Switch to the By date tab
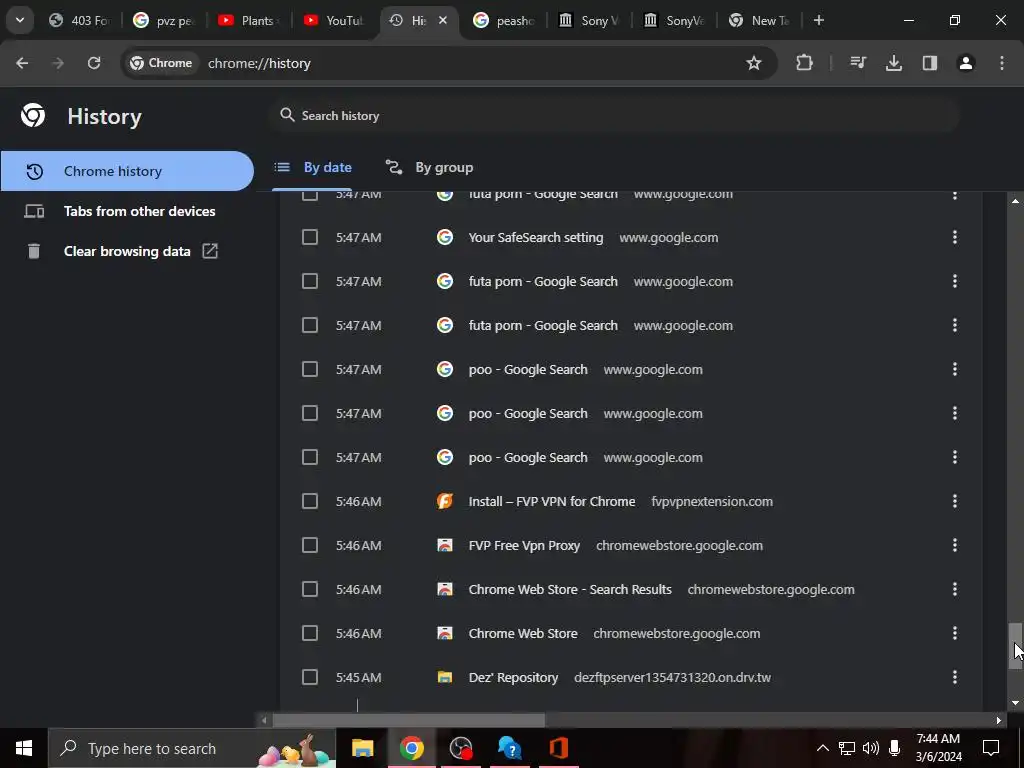This screenshot has width=1024, height=768. [x=312, y=168]
